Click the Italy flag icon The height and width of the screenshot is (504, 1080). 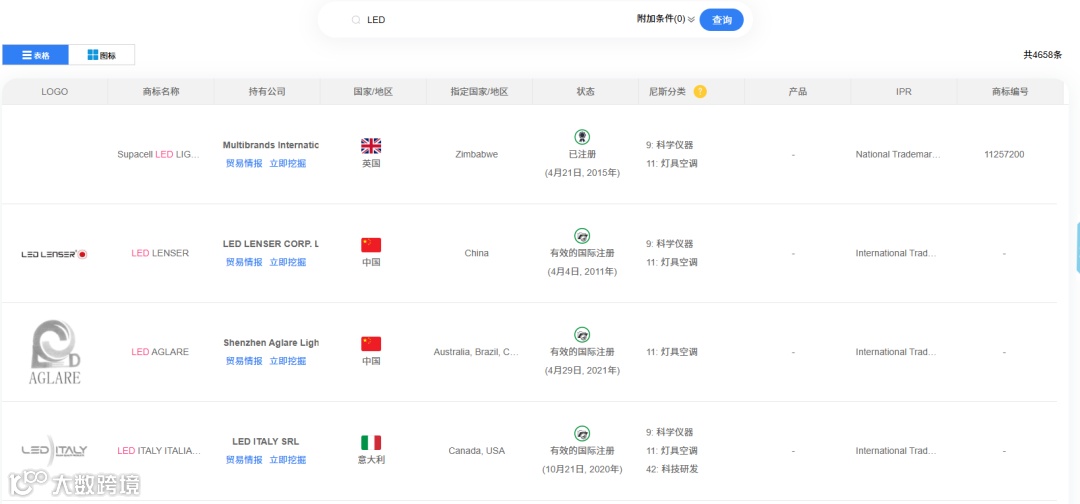coord(371,443)
